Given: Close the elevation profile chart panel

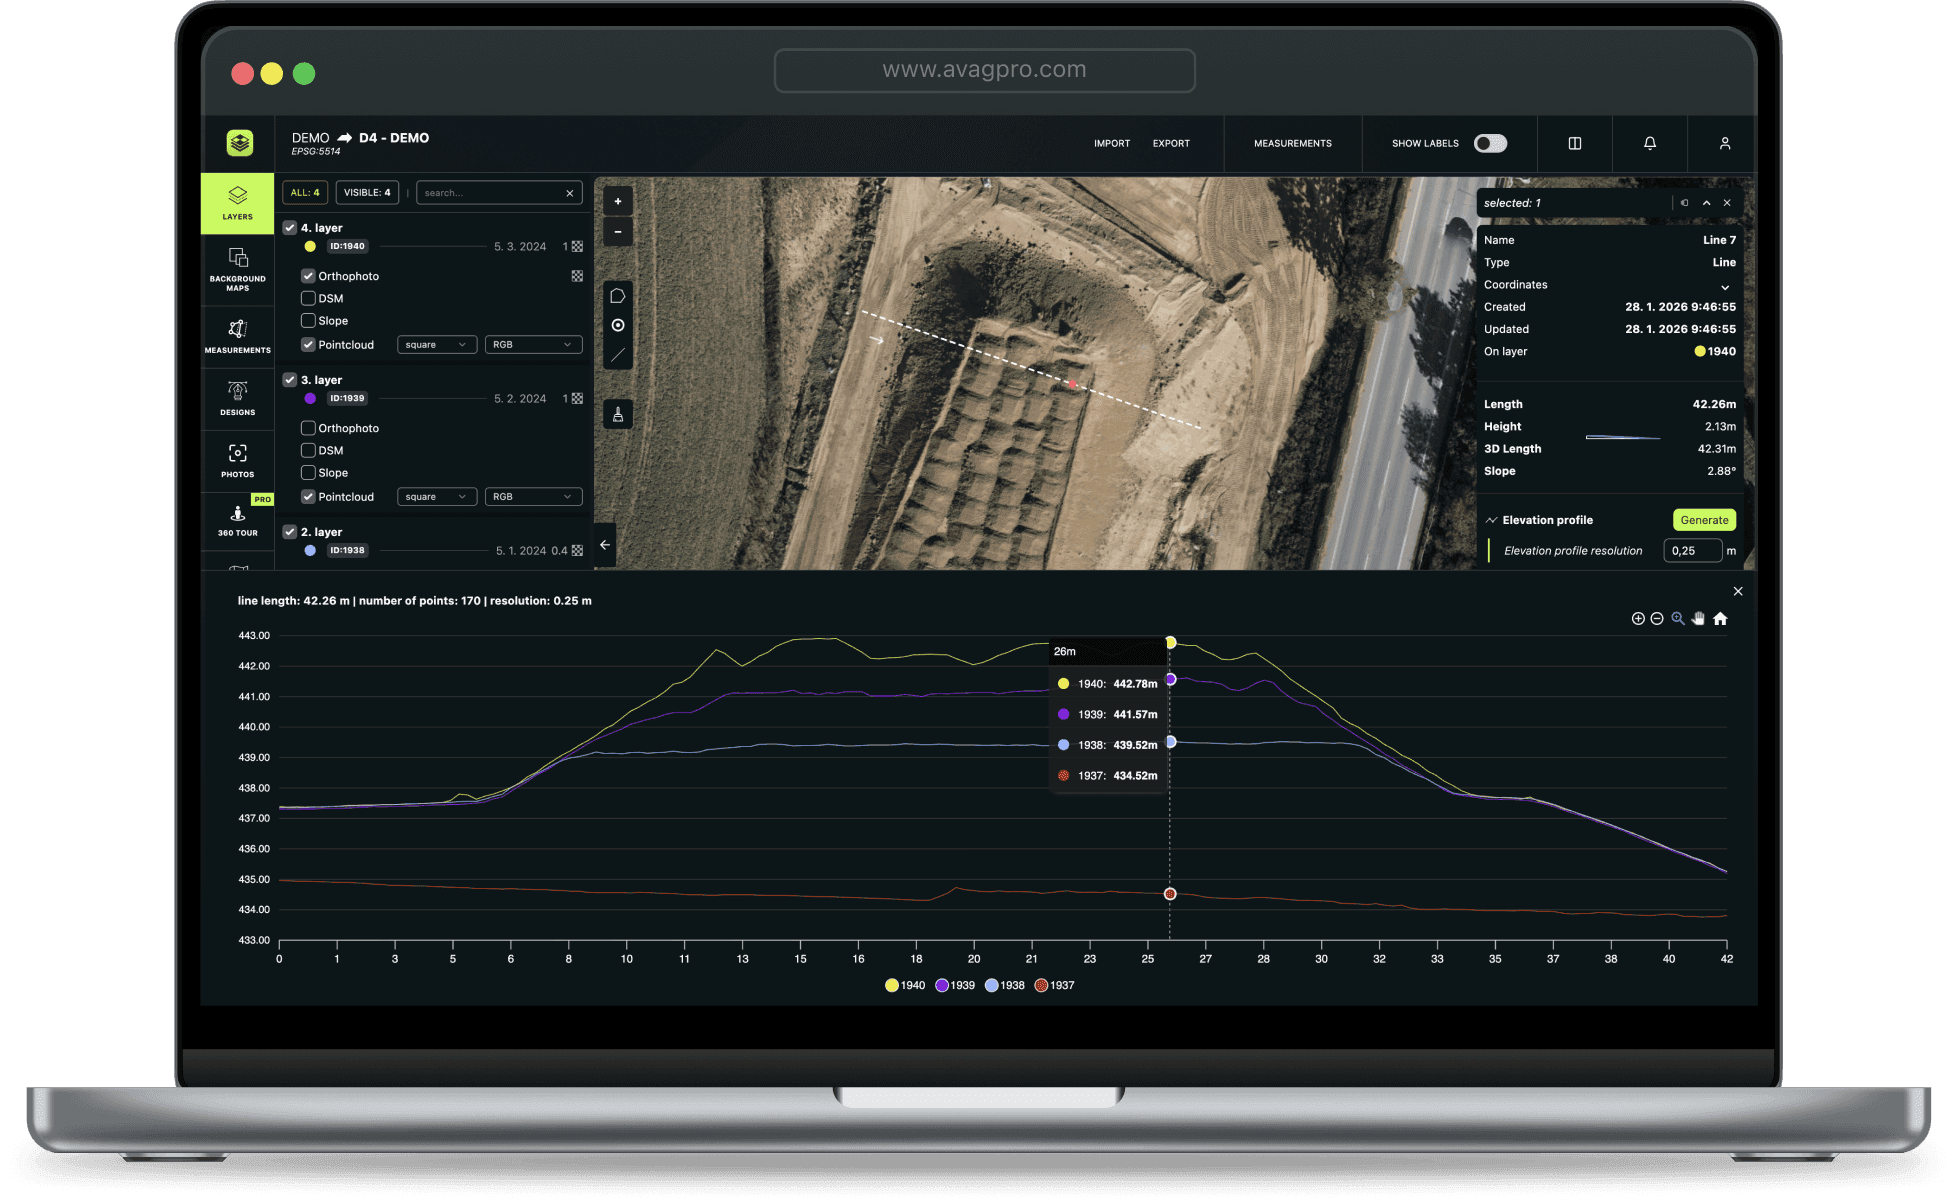Looking at the screenshot, I should click(x=1738, y=591).
